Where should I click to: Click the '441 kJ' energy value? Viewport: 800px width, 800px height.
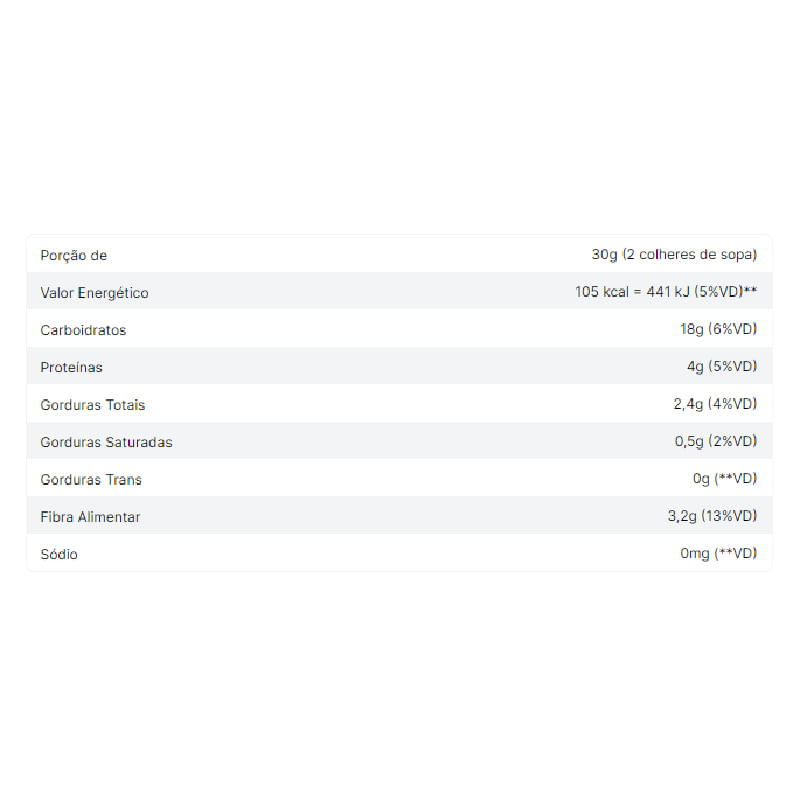(665, 293)
